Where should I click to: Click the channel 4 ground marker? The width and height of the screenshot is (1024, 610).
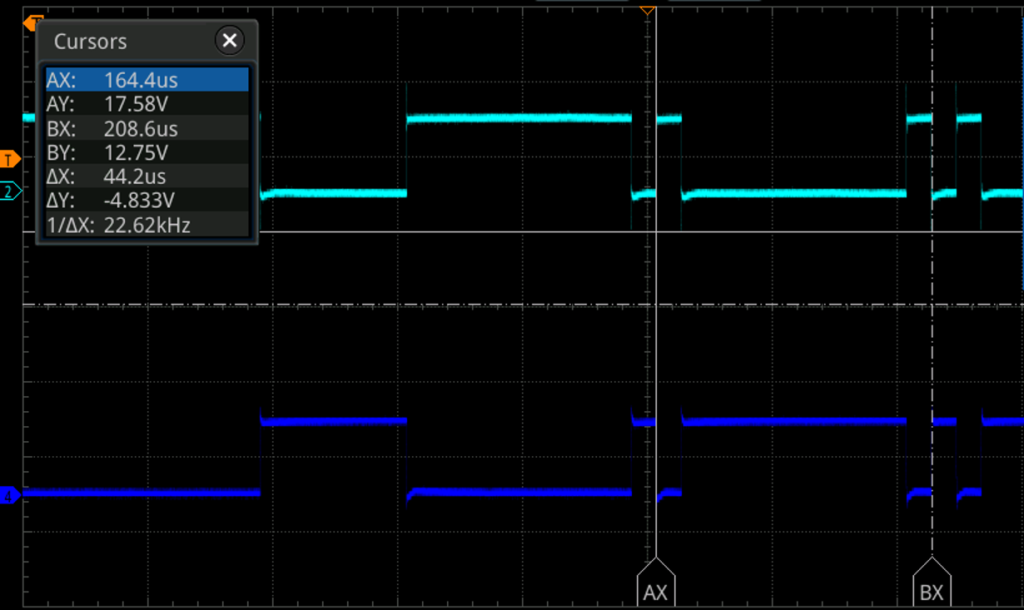(x=9, y=496)
